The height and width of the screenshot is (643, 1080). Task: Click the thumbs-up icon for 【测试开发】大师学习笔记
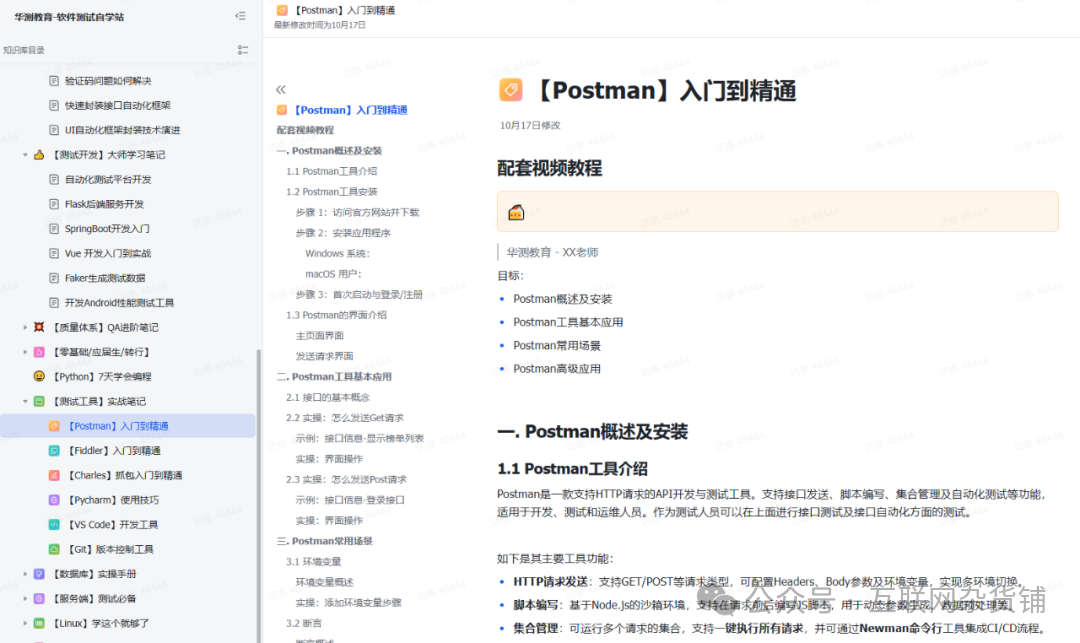click(39, 155)
